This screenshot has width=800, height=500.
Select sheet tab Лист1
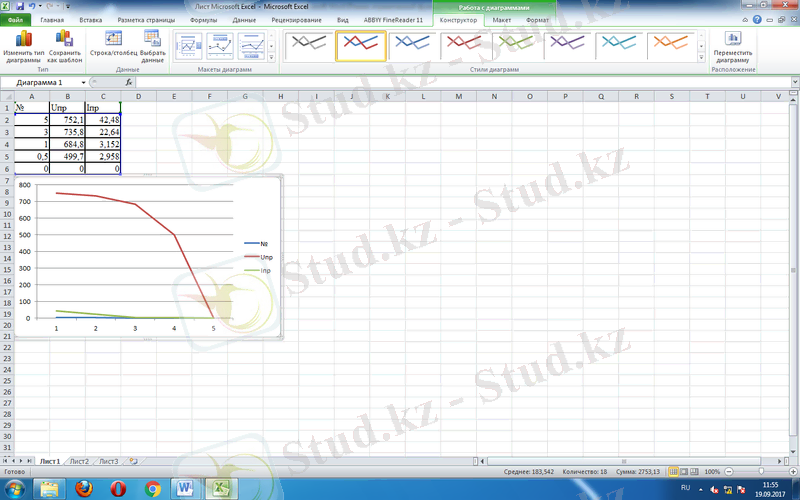(x=49, y=461)
